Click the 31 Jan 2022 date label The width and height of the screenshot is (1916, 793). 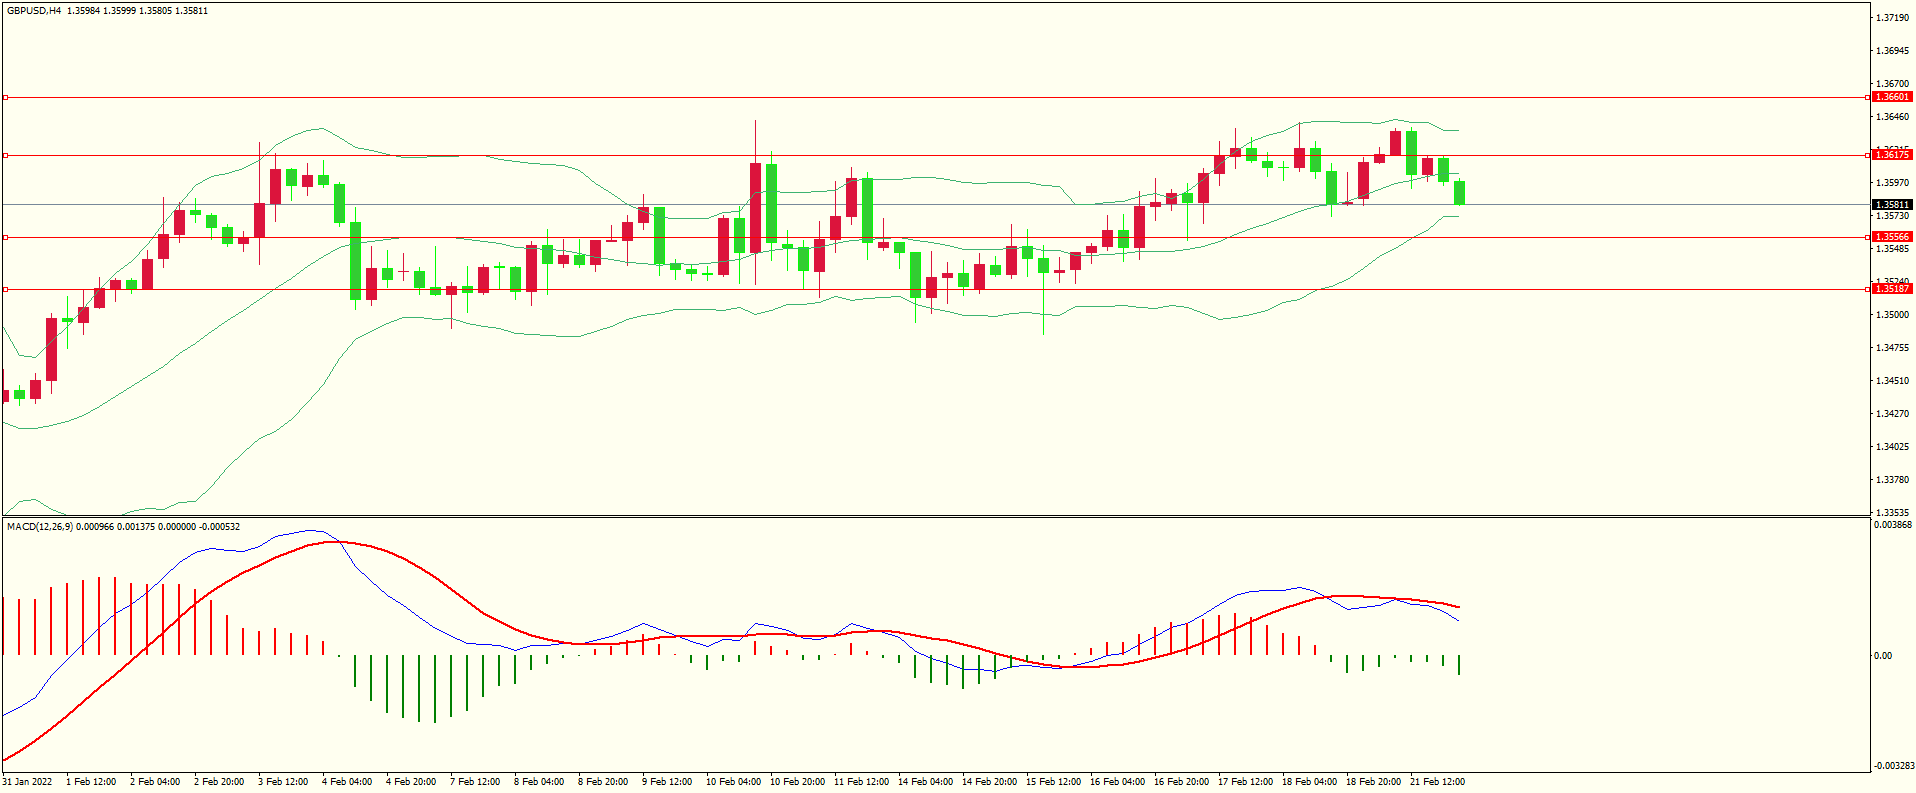(28, 782)
